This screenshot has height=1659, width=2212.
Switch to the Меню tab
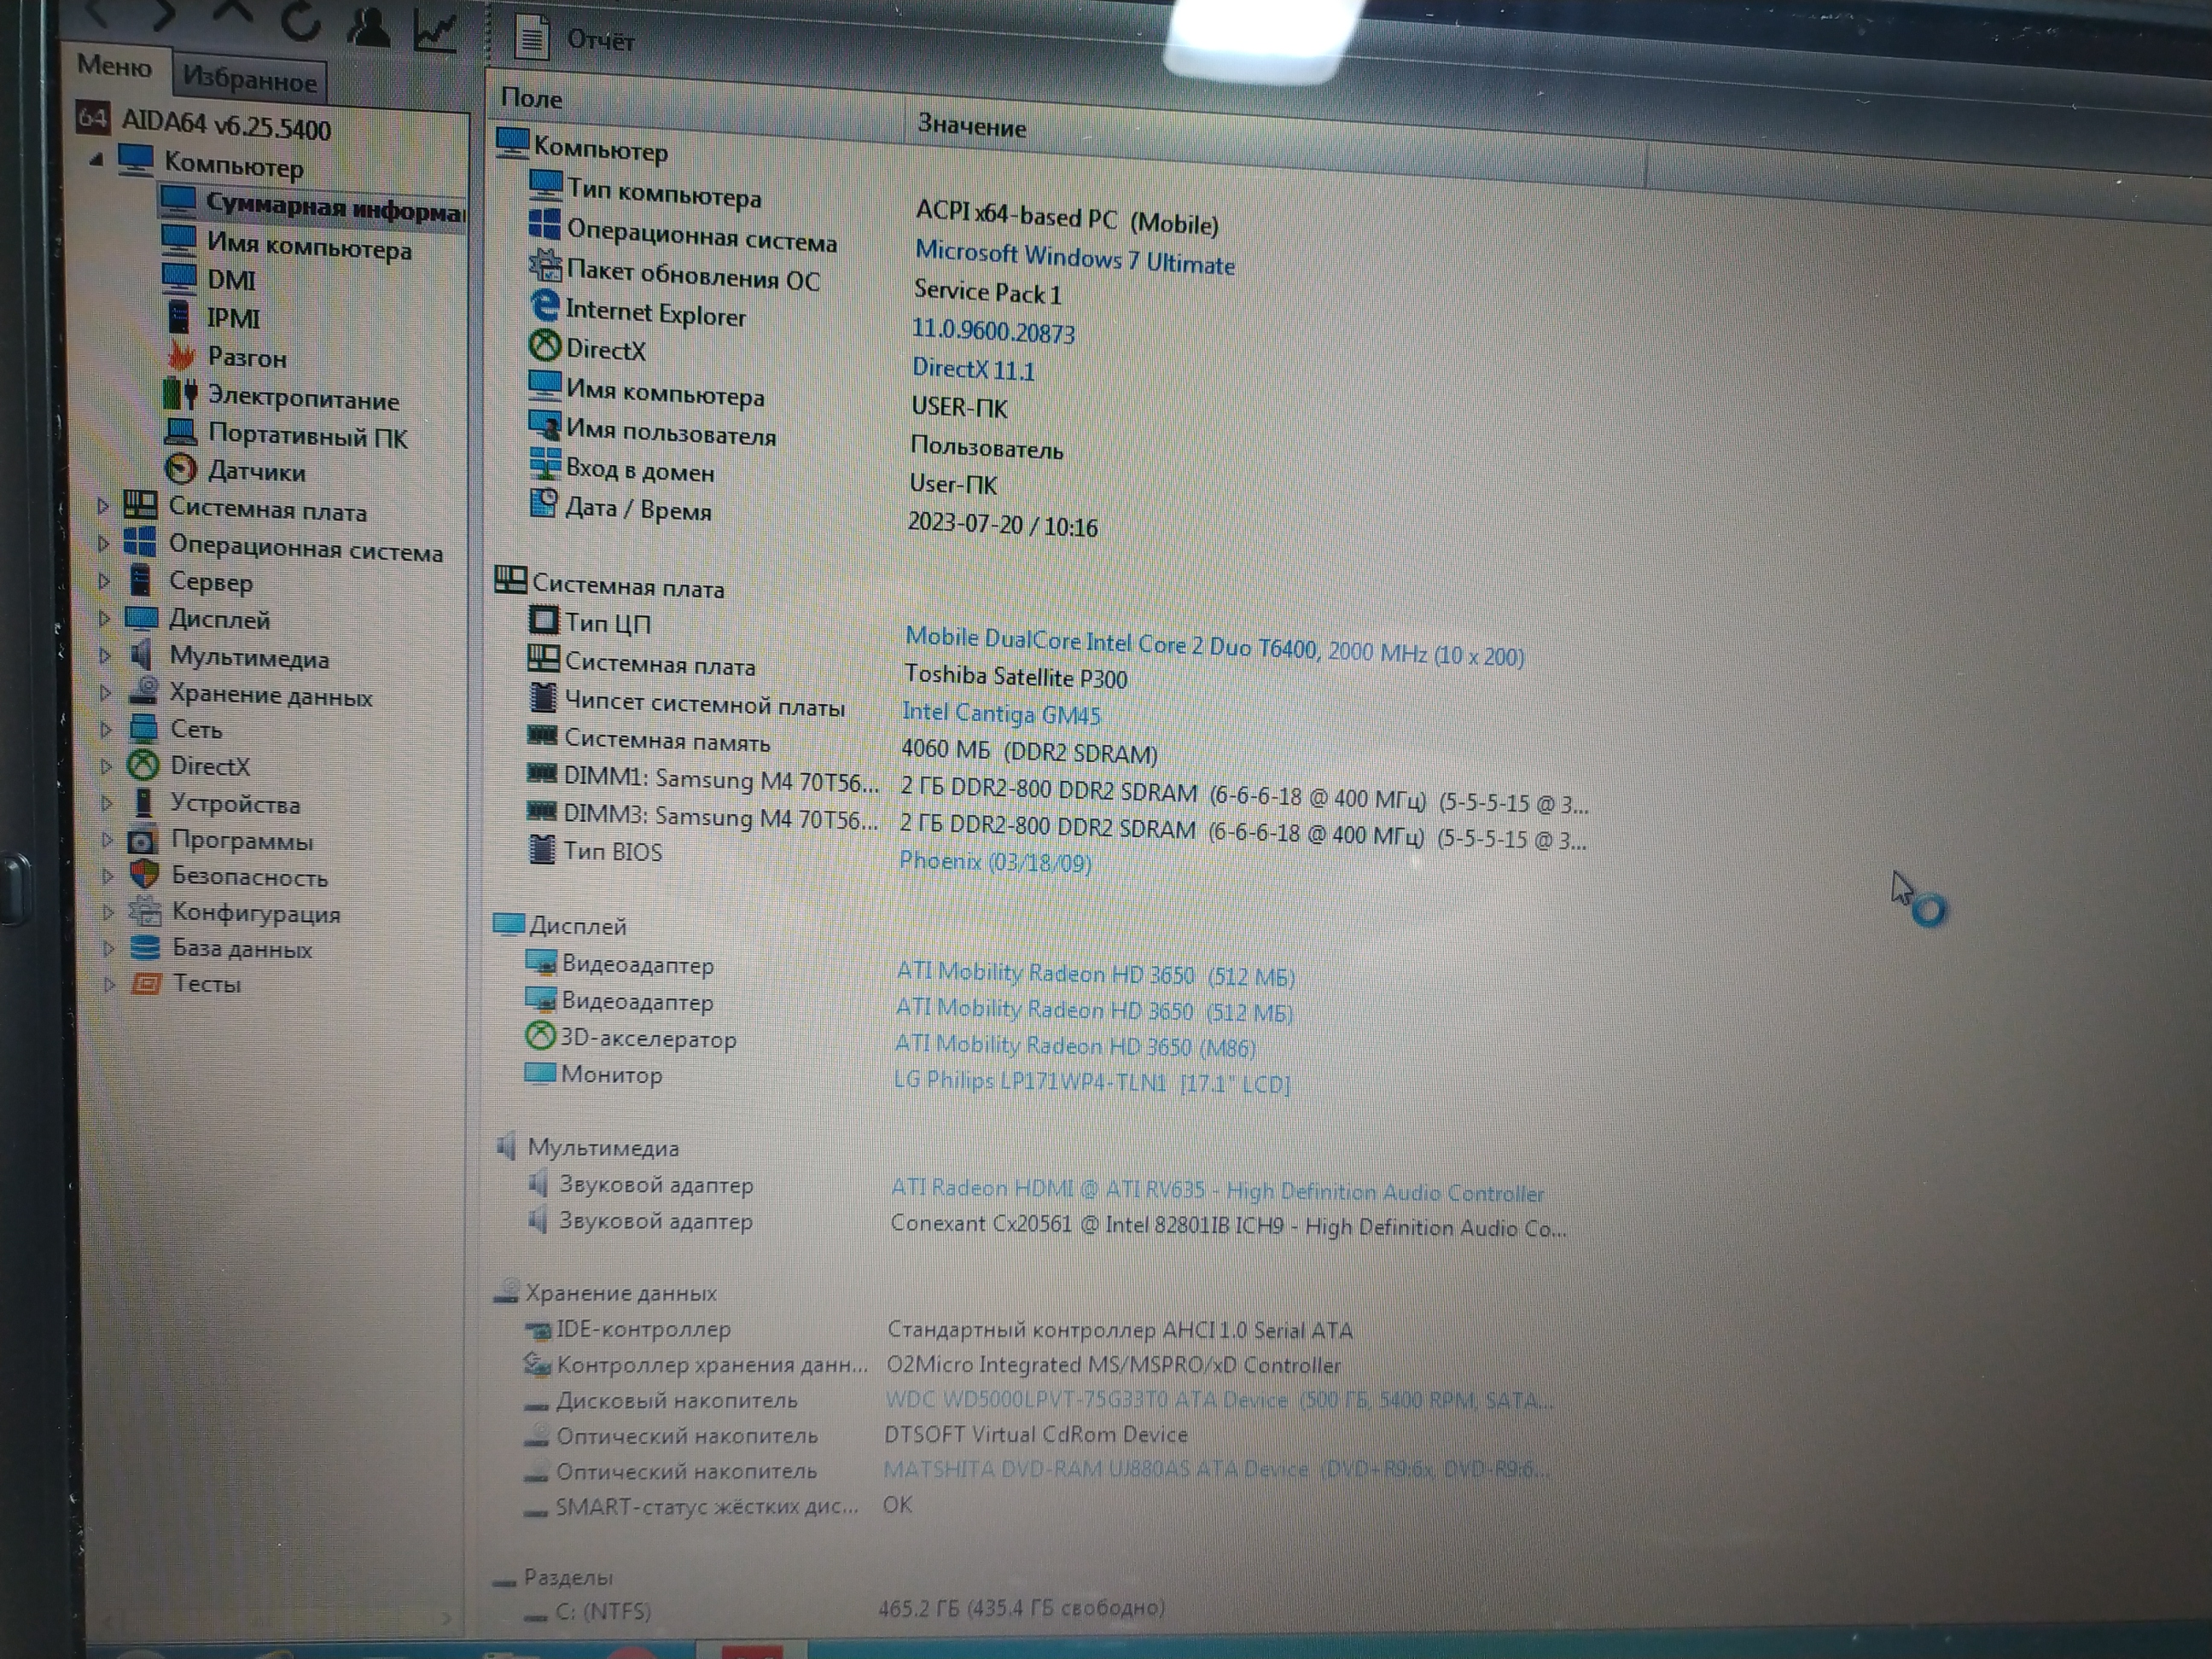114,66
